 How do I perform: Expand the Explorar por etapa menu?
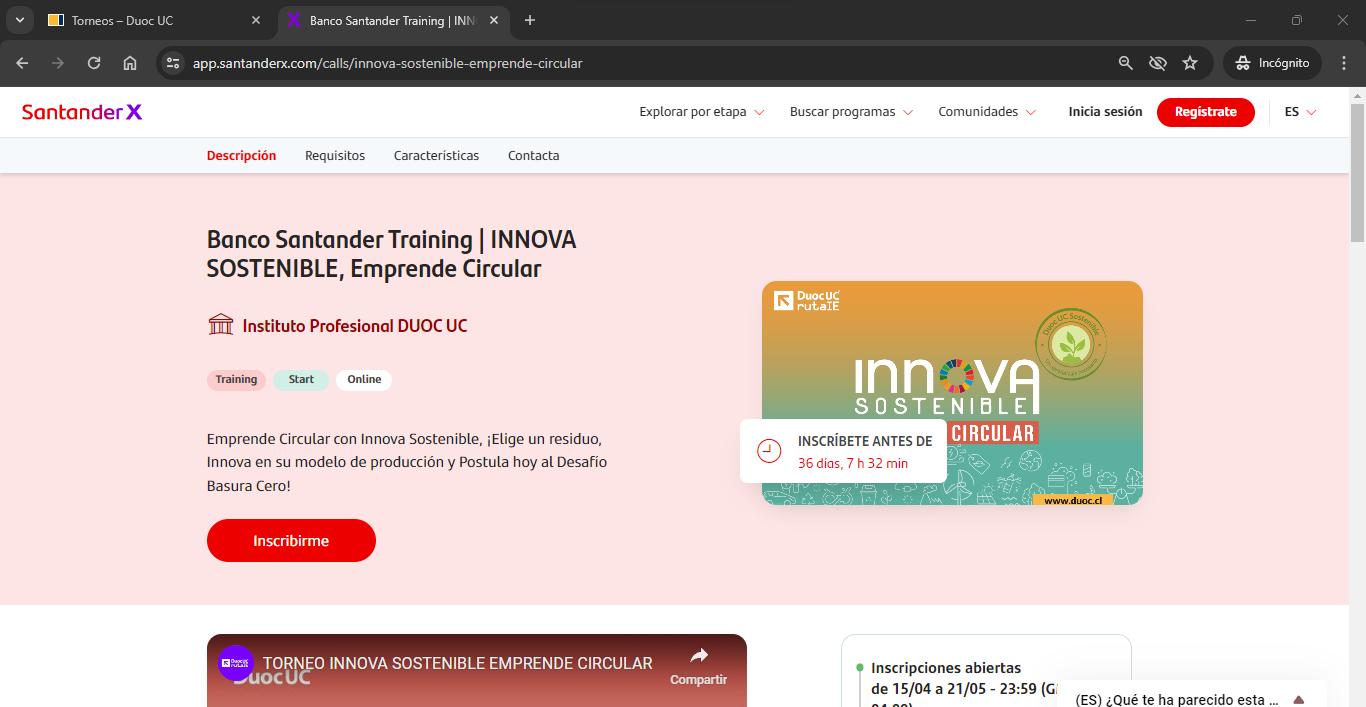[702, 112]
